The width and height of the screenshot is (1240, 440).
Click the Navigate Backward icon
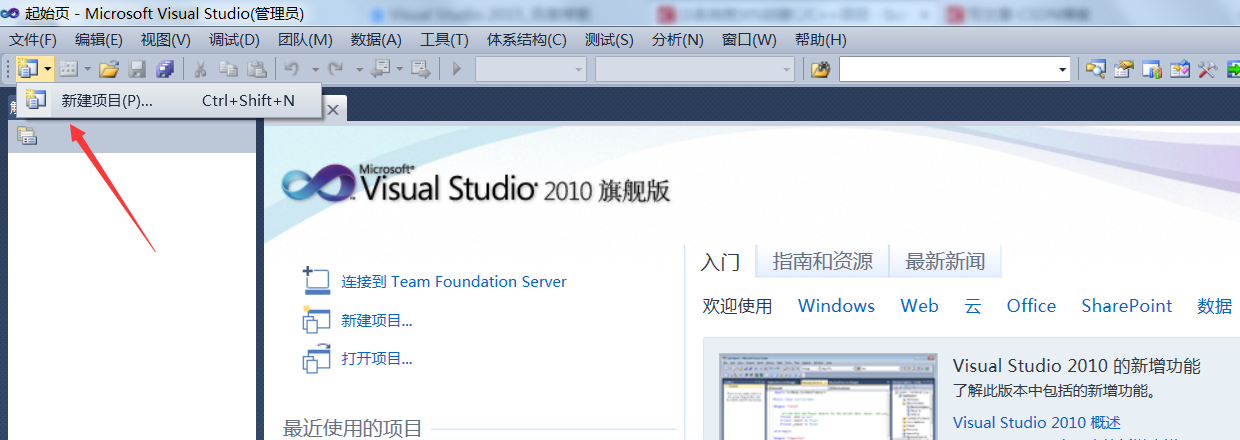(381, 69)
